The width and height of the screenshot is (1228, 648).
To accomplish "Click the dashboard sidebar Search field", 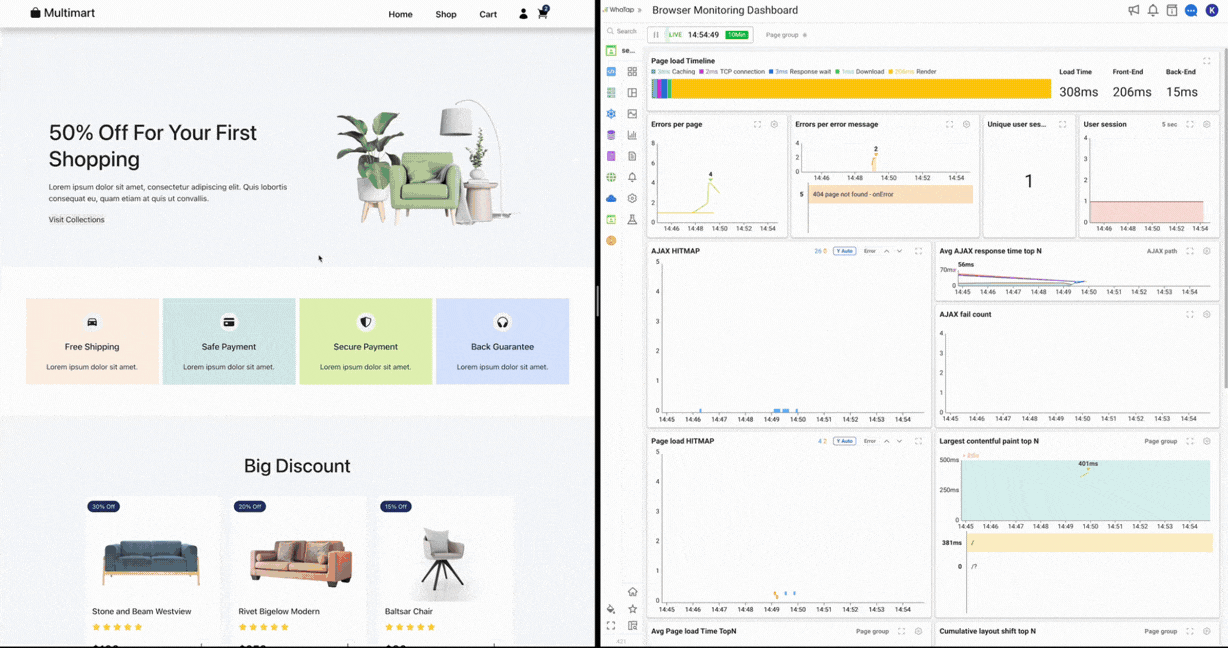I will pyautogui.click(x=622, y=31).
